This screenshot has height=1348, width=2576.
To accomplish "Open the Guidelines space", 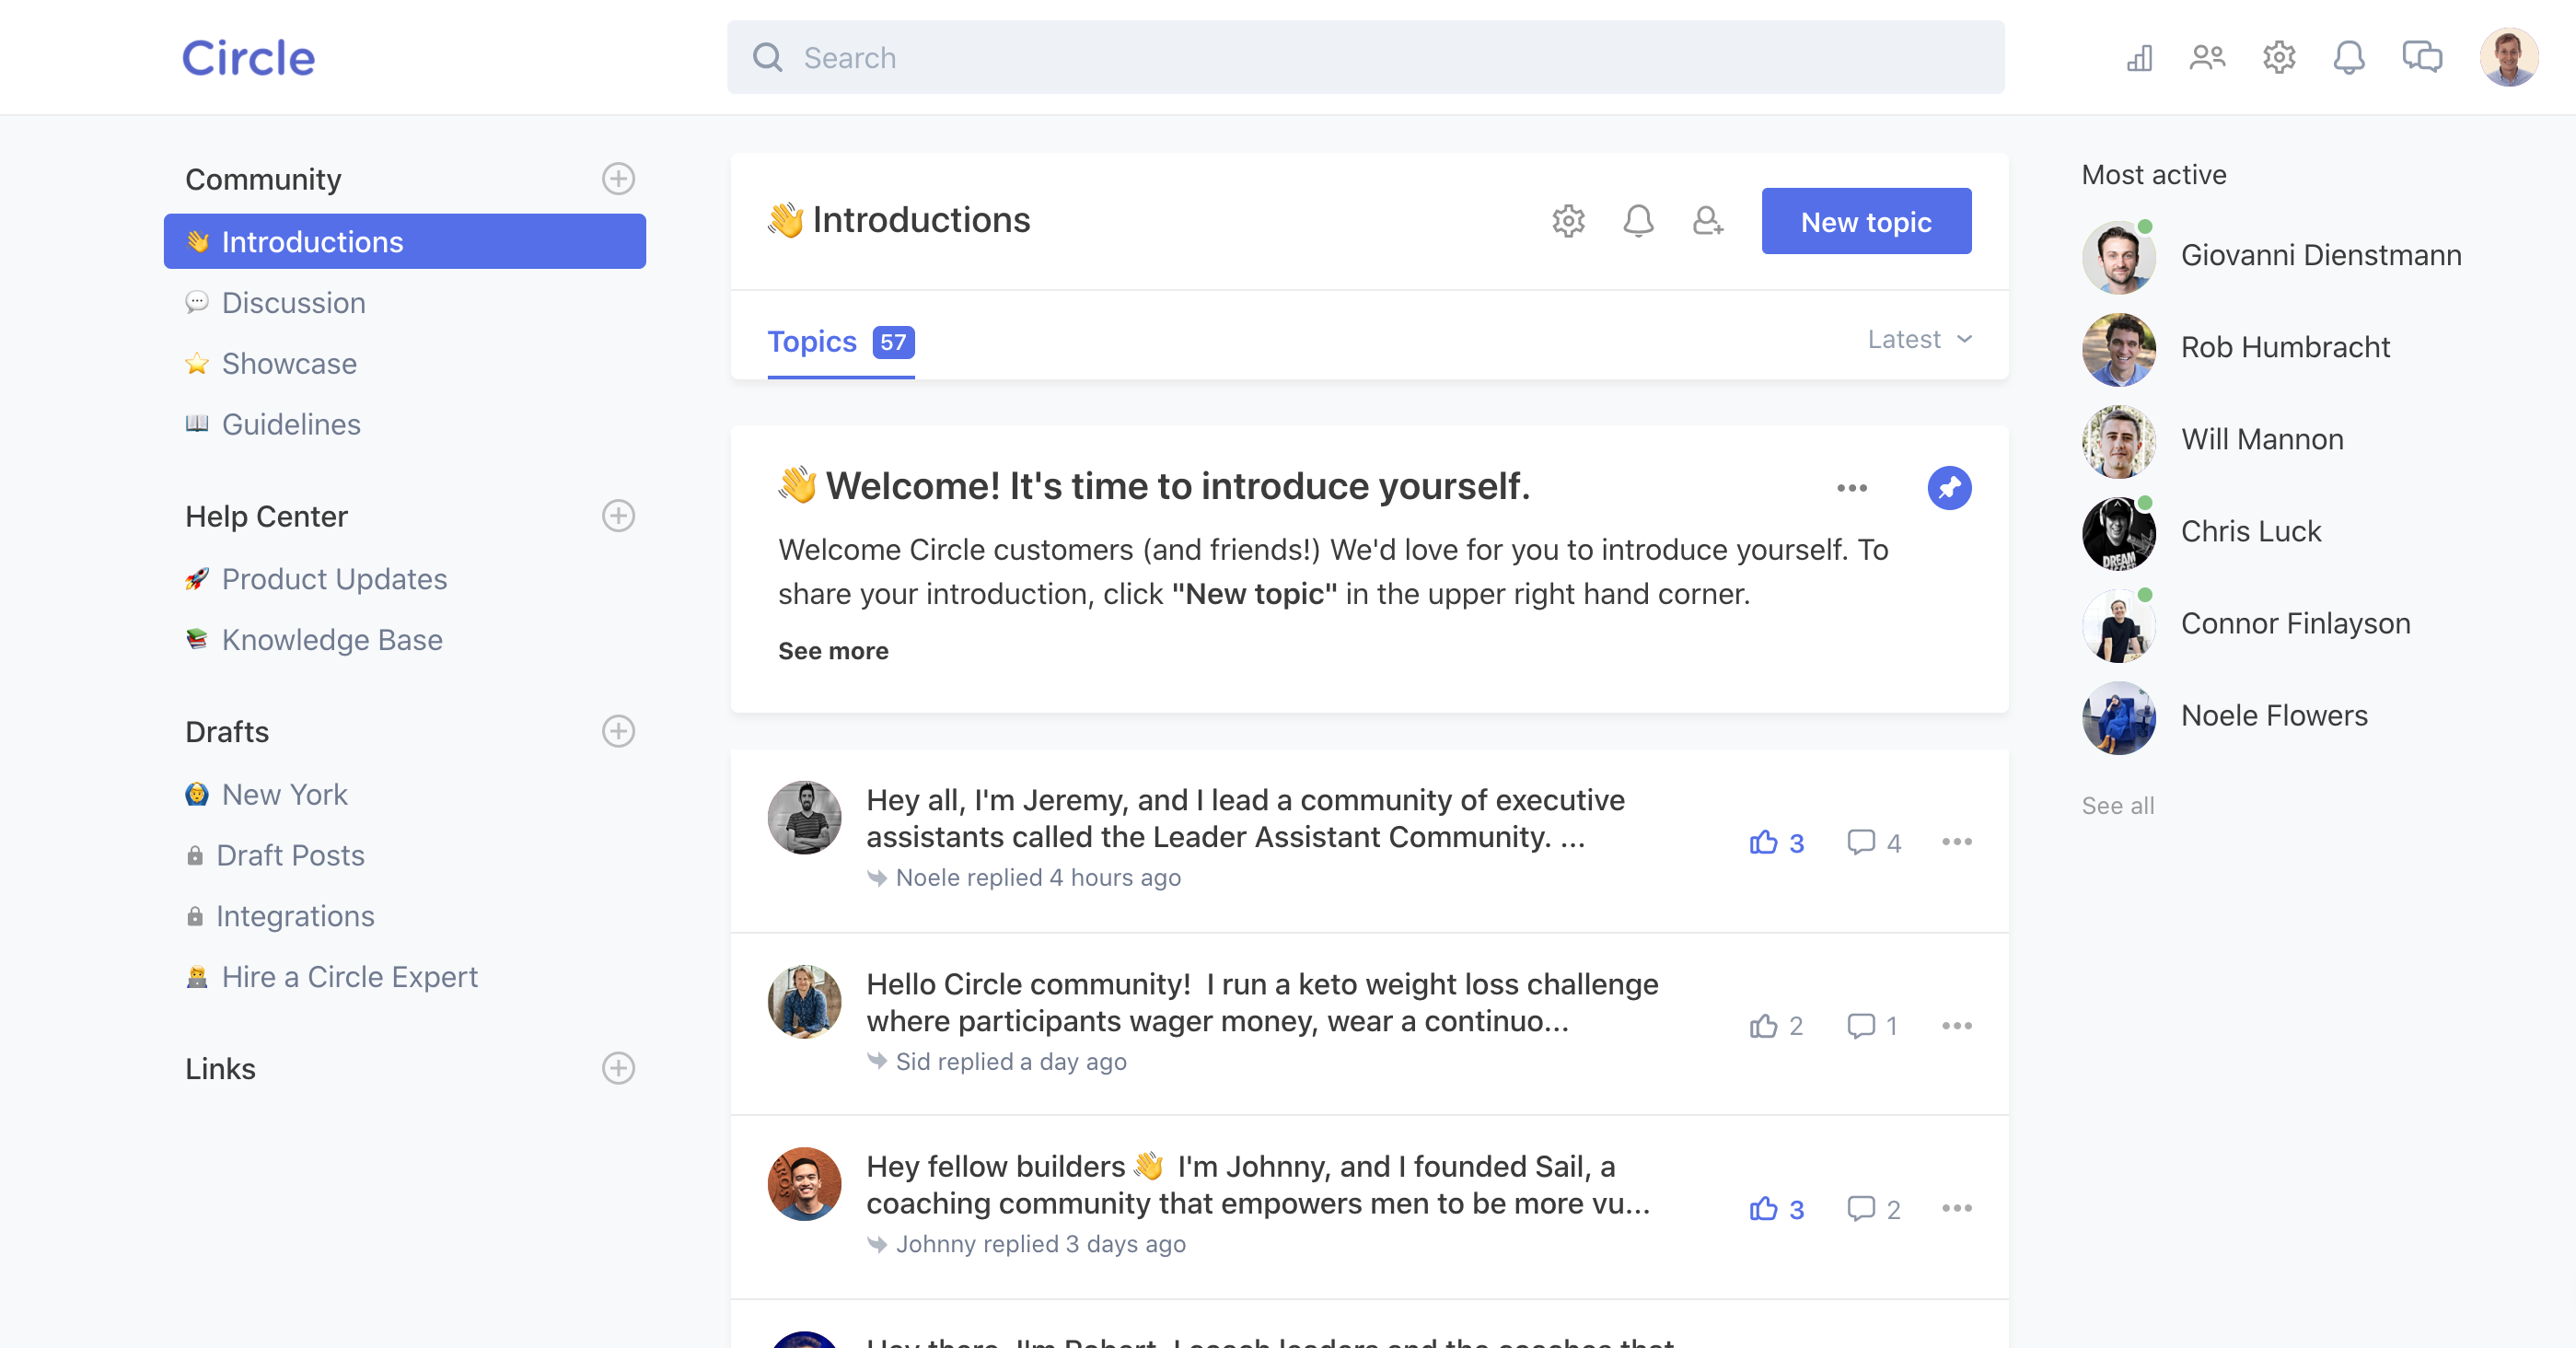I will 273,425.
